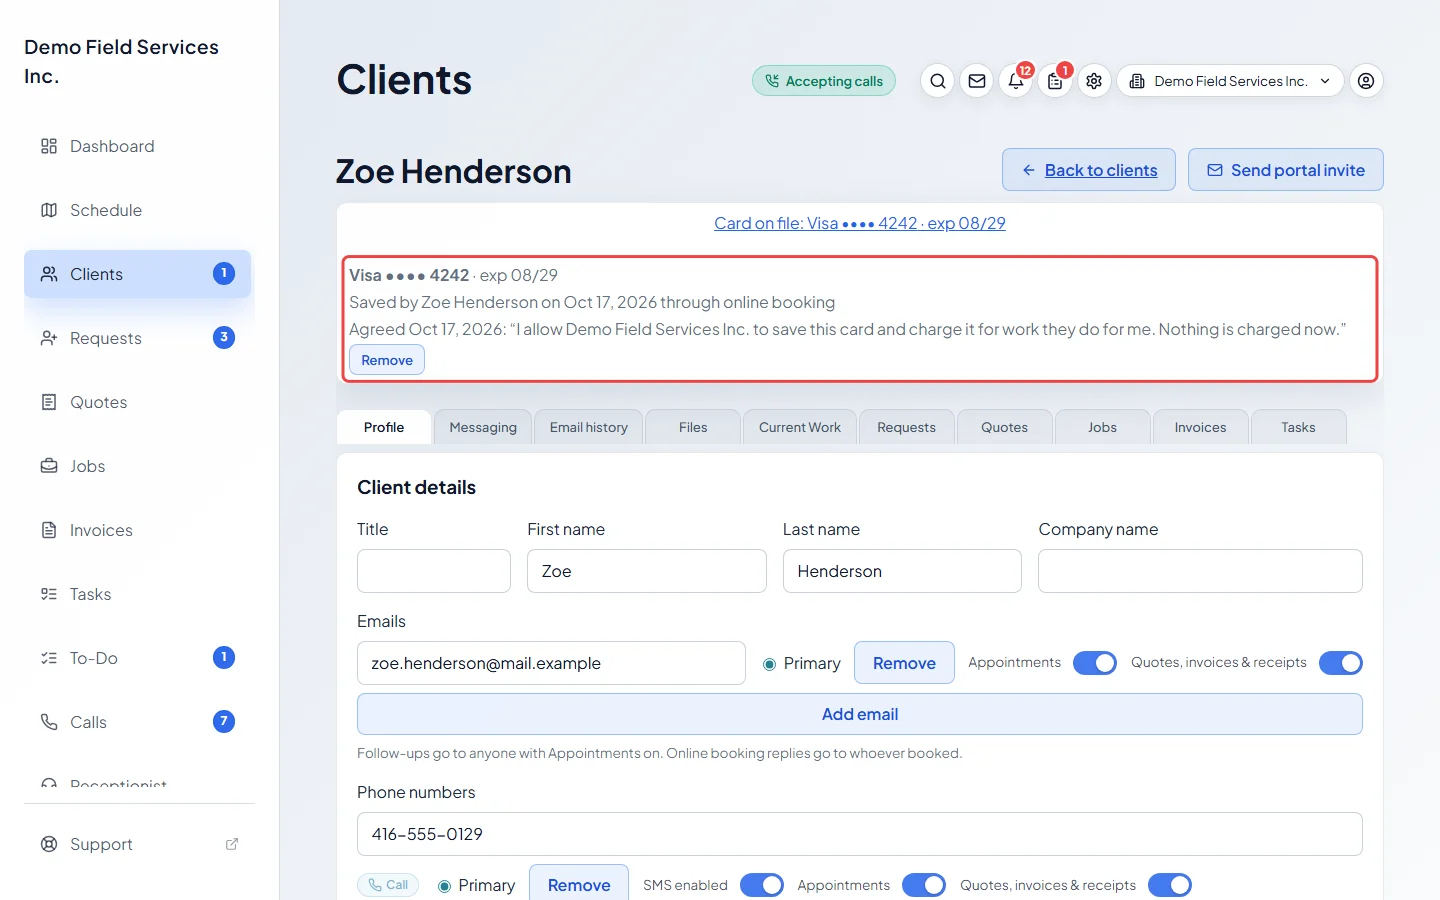Open the mail envelope icon in header
This screenshot has width=1440, height=900.
pyautogui.click(x=977, y=81)
